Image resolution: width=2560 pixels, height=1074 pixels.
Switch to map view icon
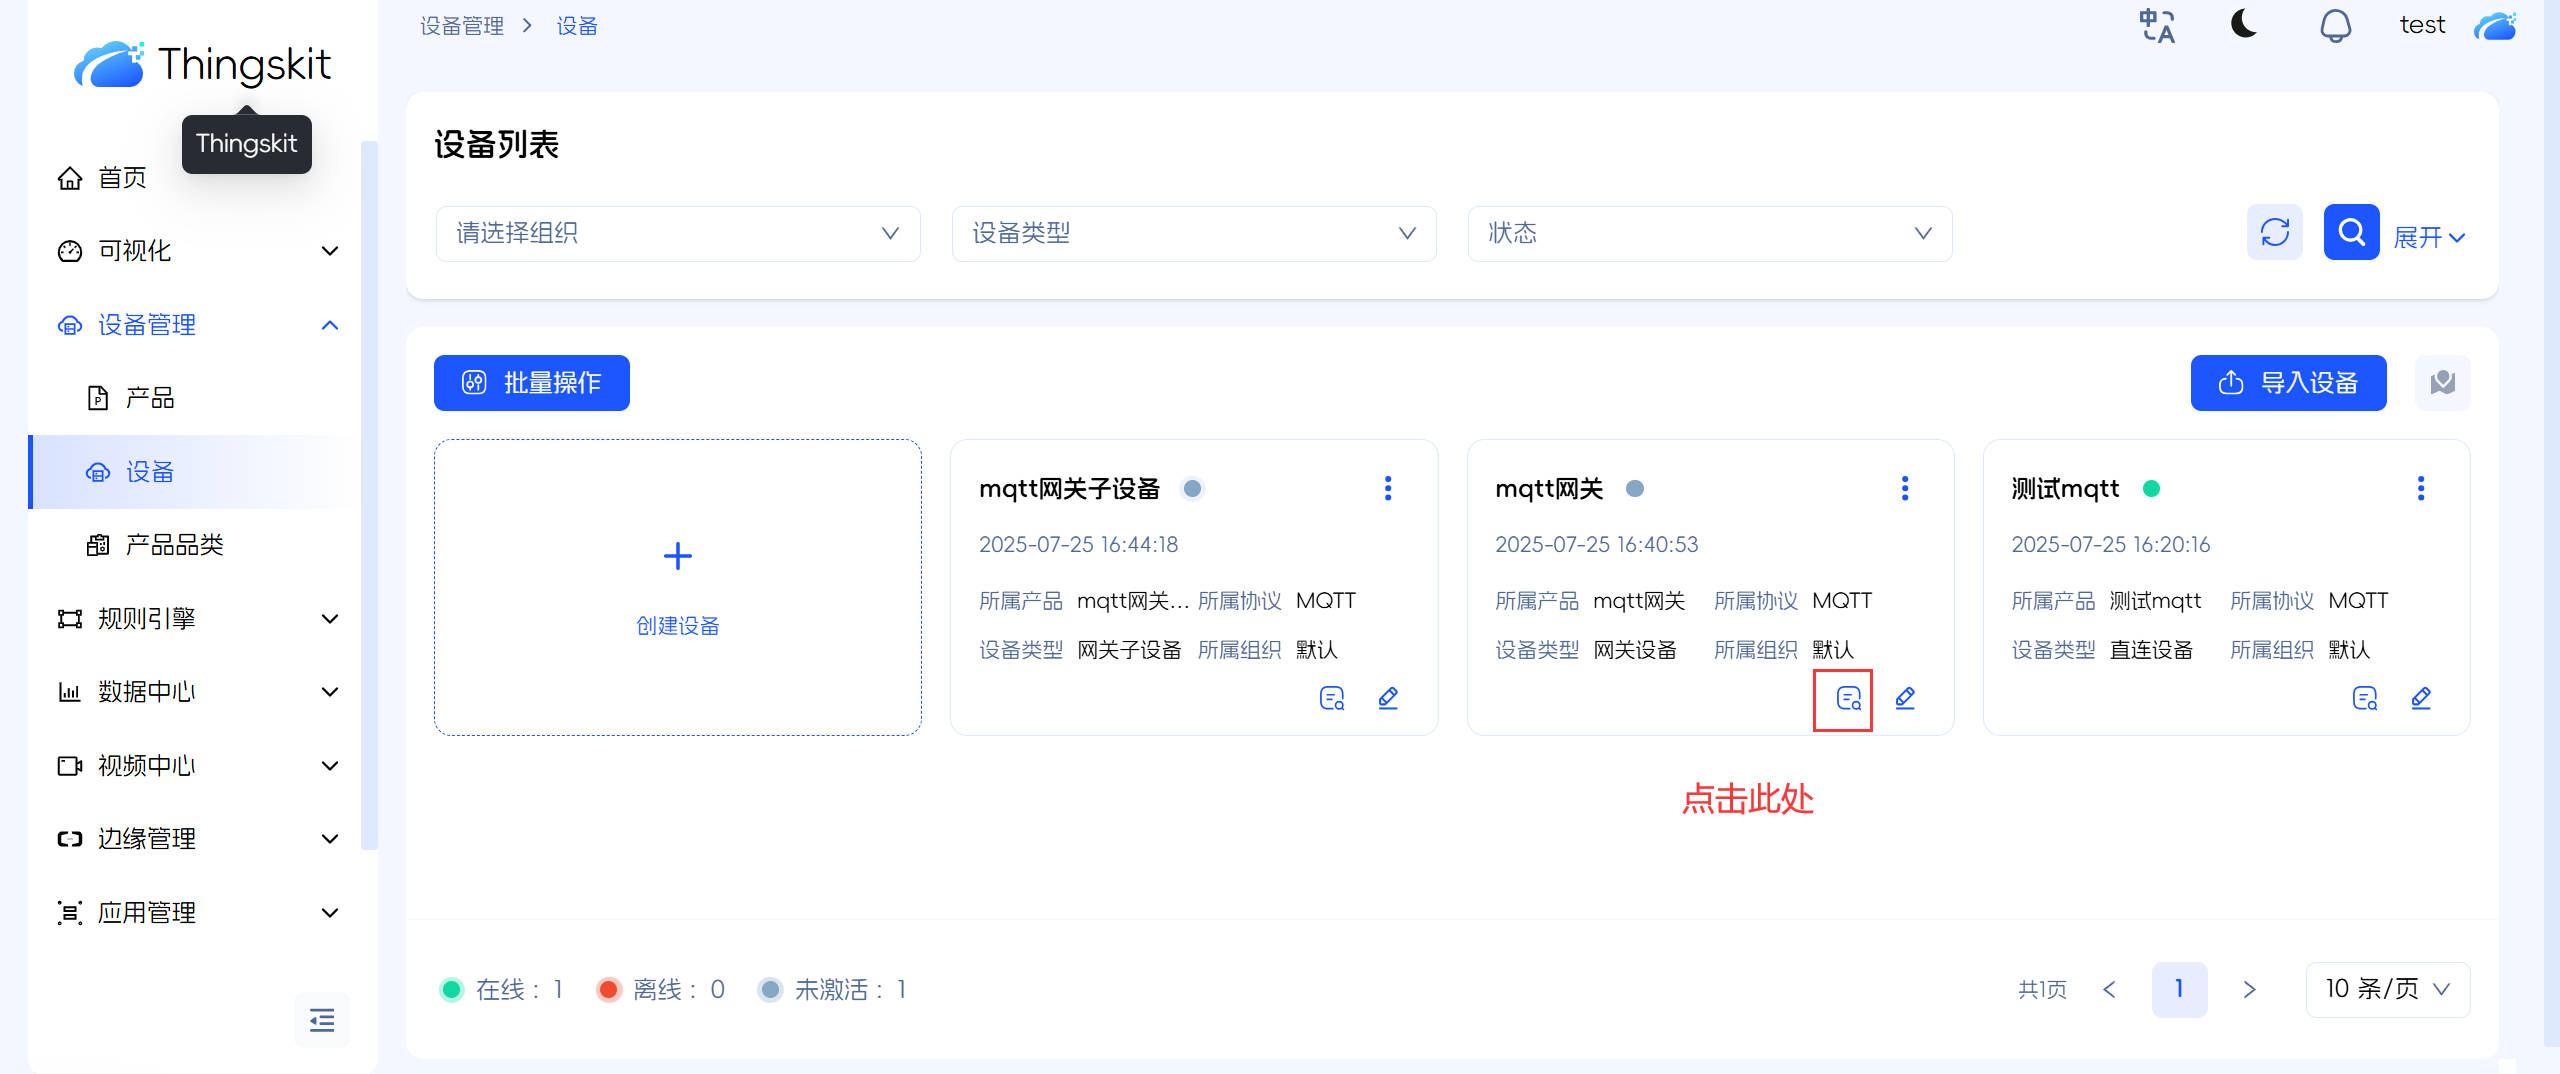2442,383
